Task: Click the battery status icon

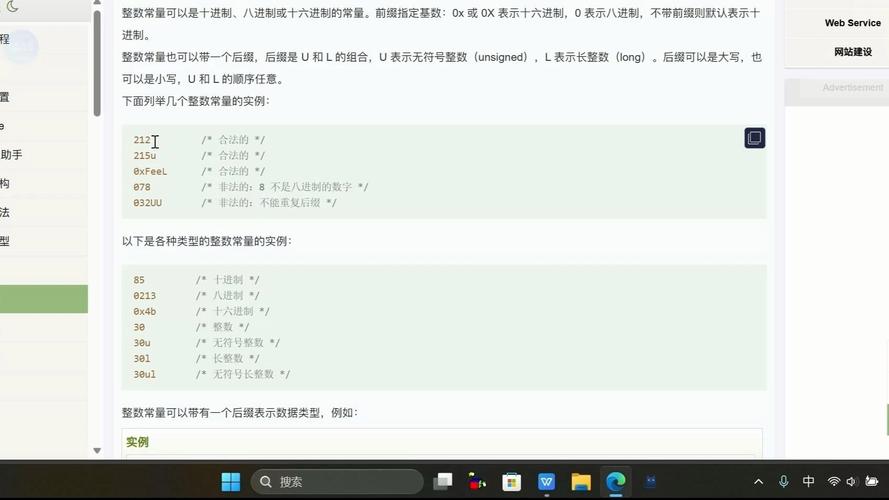Action: click(x=871, y=482)
